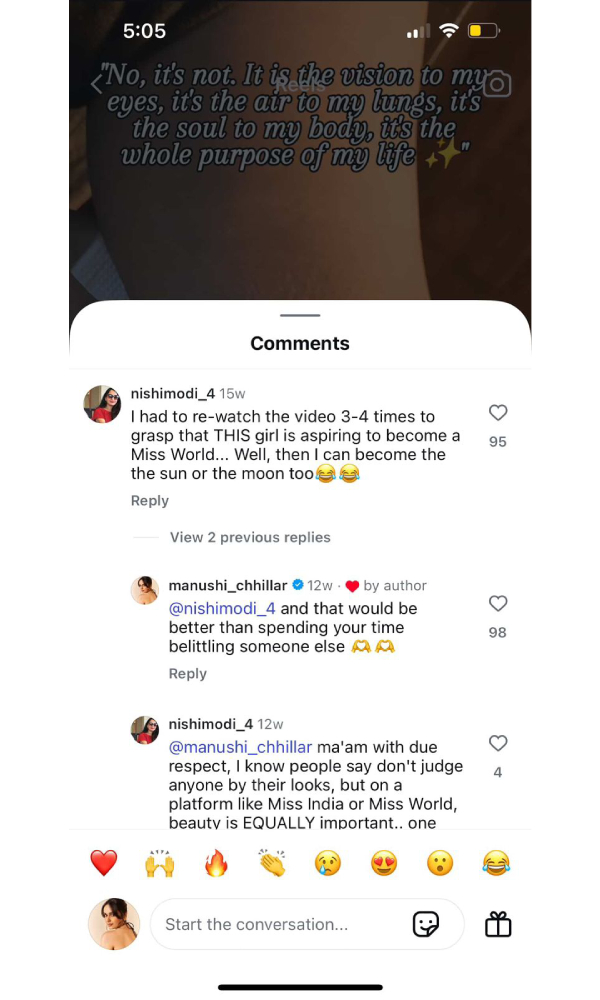
Task: Select the fire emoji reaction
Action: [216, 862]
